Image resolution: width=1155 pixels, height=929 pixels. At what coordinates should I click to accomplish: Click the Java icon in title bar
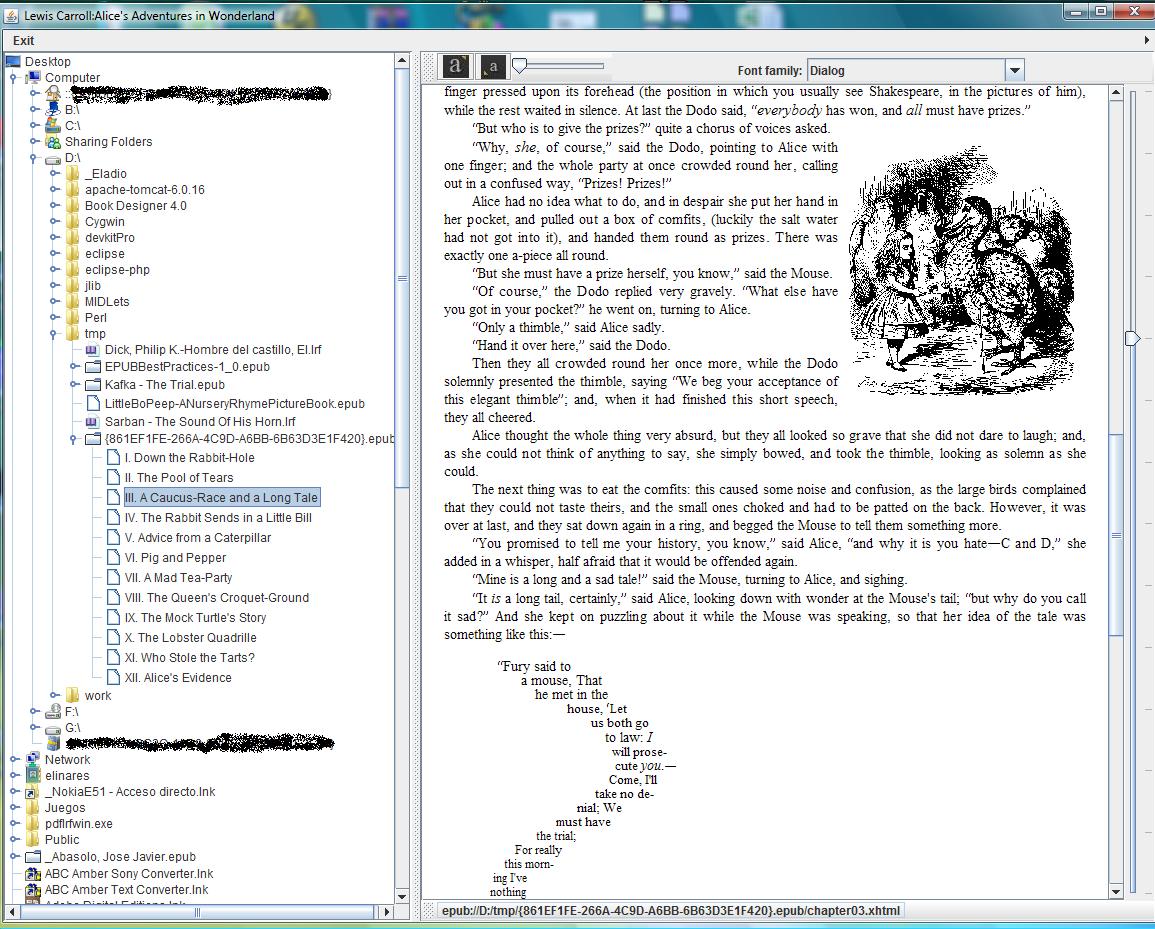tap(12, 15)
